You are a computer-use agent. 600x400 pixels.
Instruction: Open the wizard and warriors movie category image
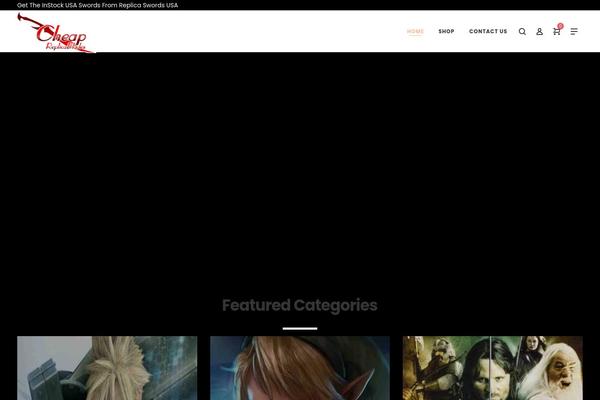coord(493,368)
